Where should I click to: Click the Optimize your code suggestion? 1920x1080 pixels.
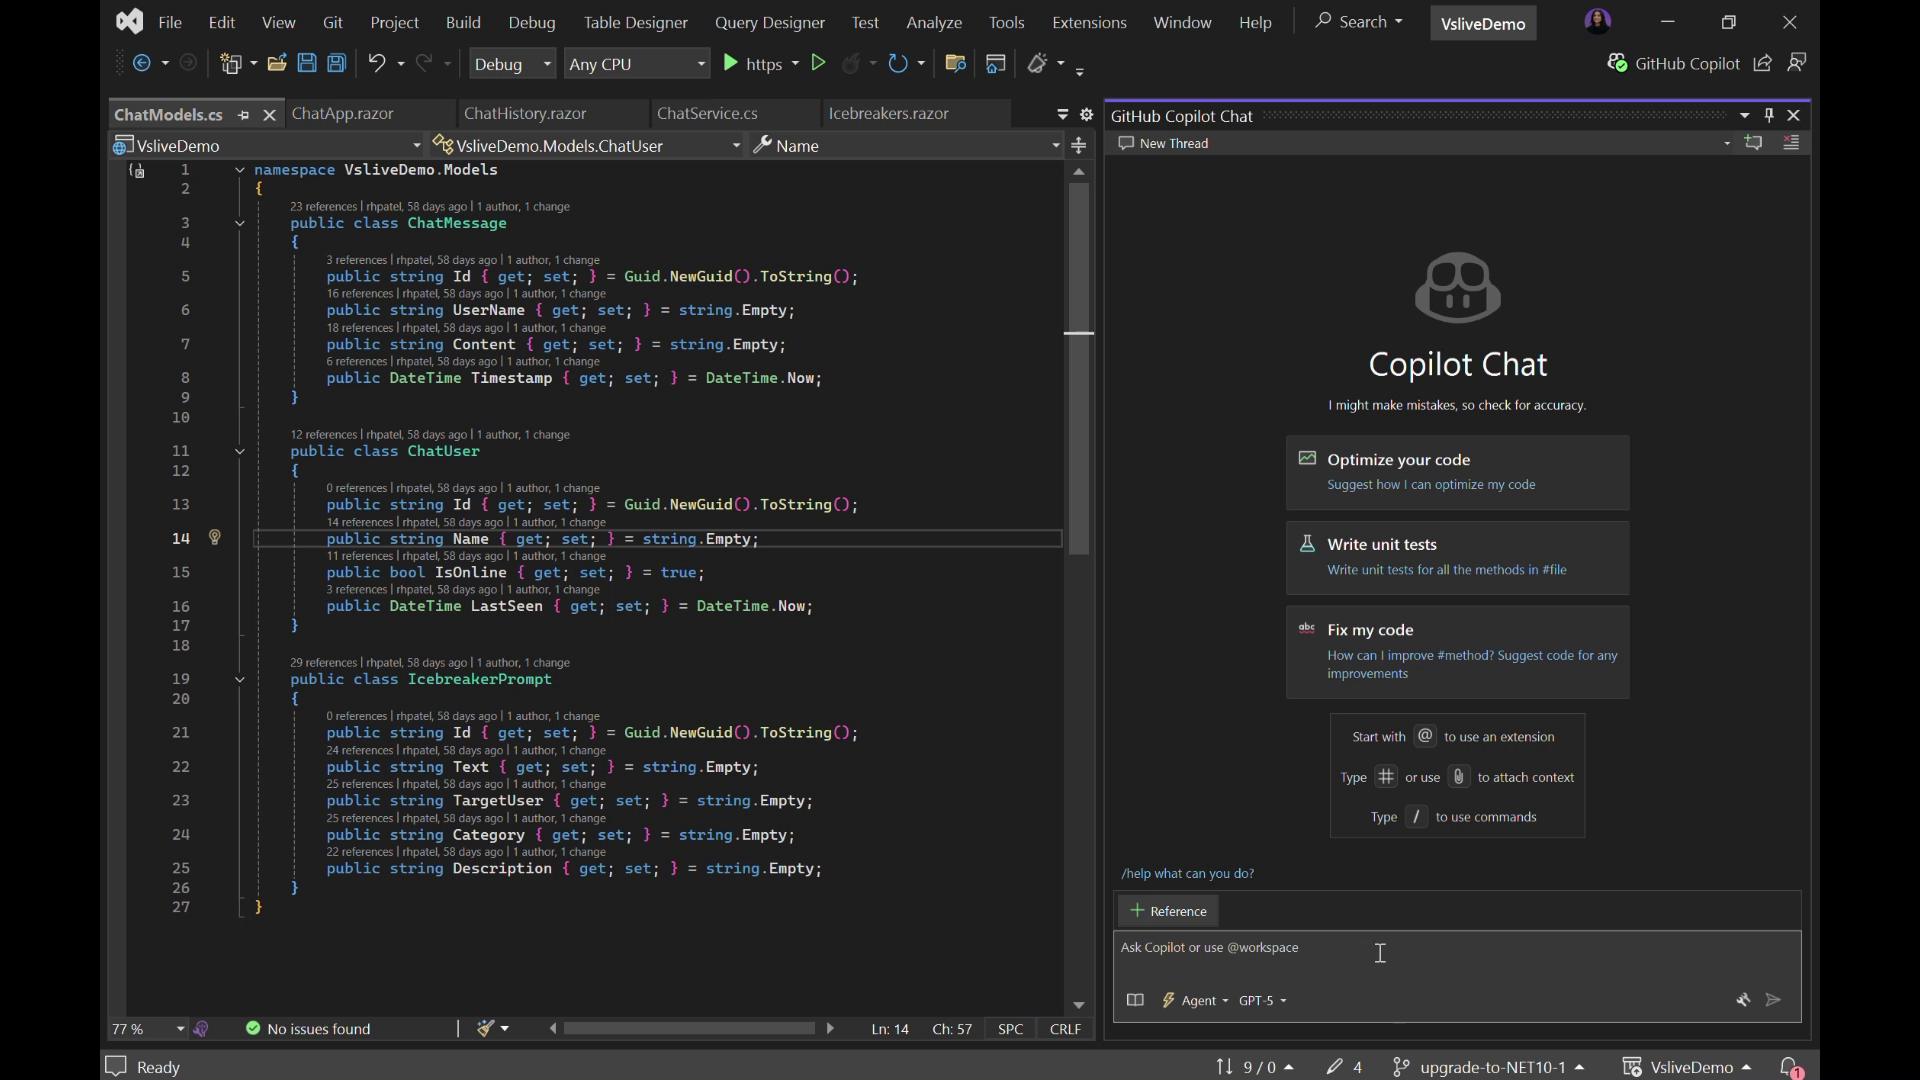pos(1457,472)
